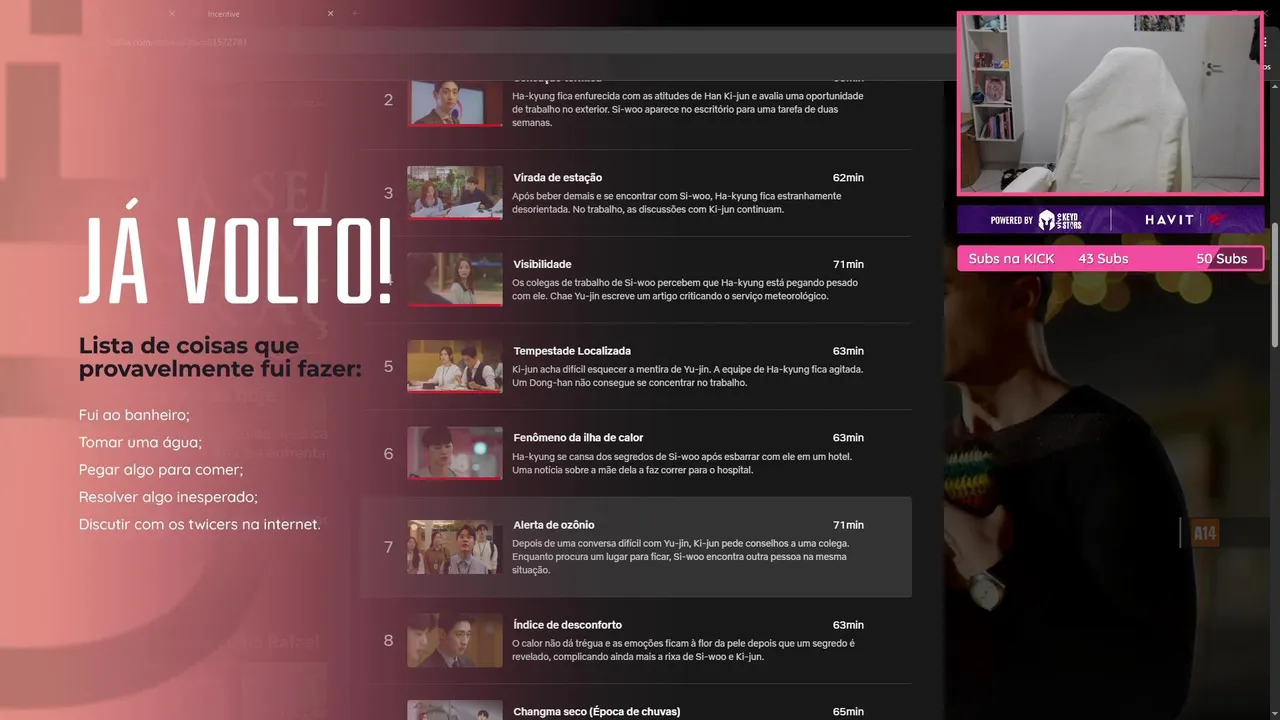
Task: Select the Visibilidade episode title
Action: (x=542, y=264)
